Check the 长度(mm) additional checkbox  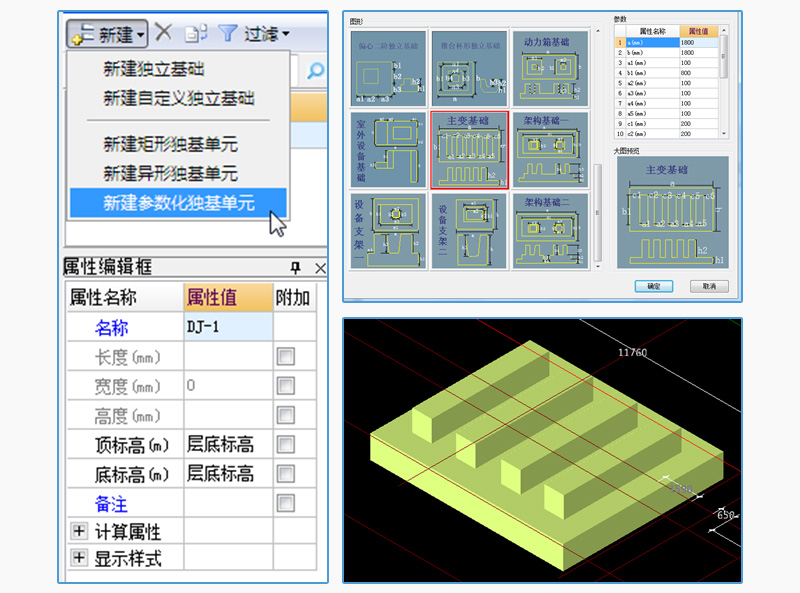286,356
